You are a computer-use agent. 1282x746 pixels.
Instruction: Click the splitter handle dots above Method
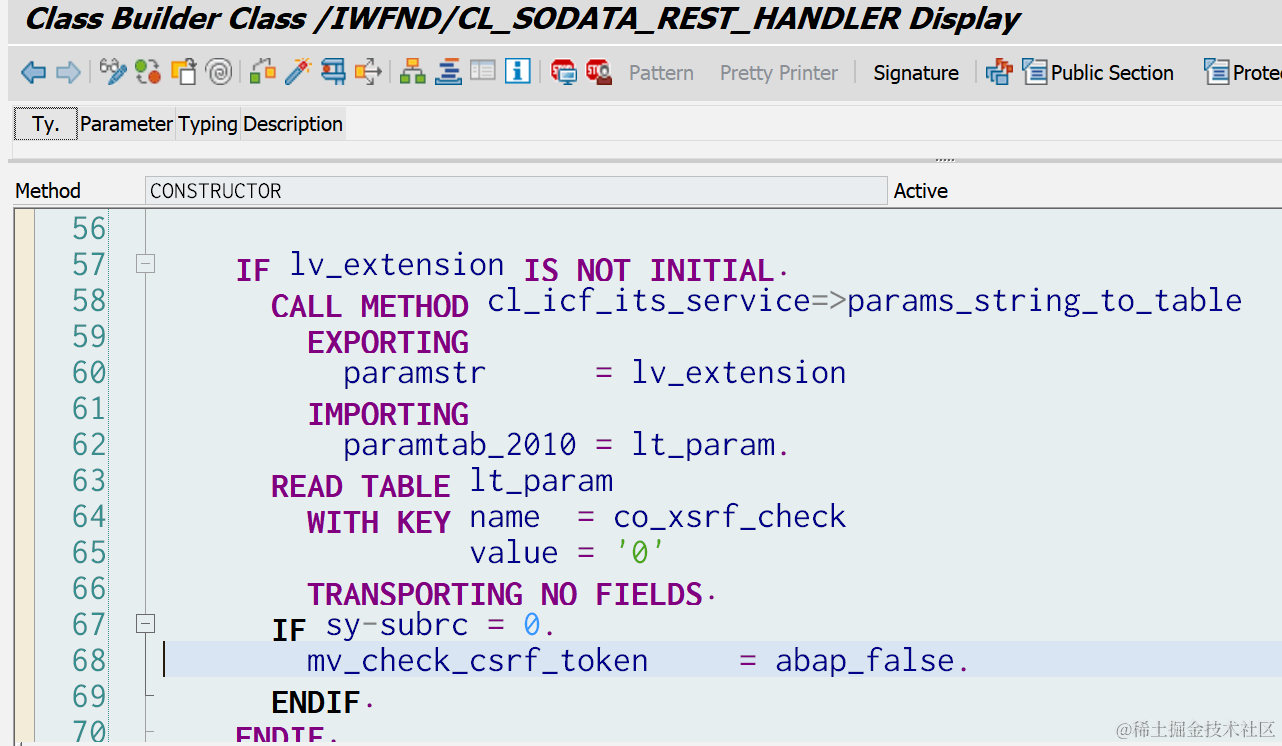click(x=945, y=159)
